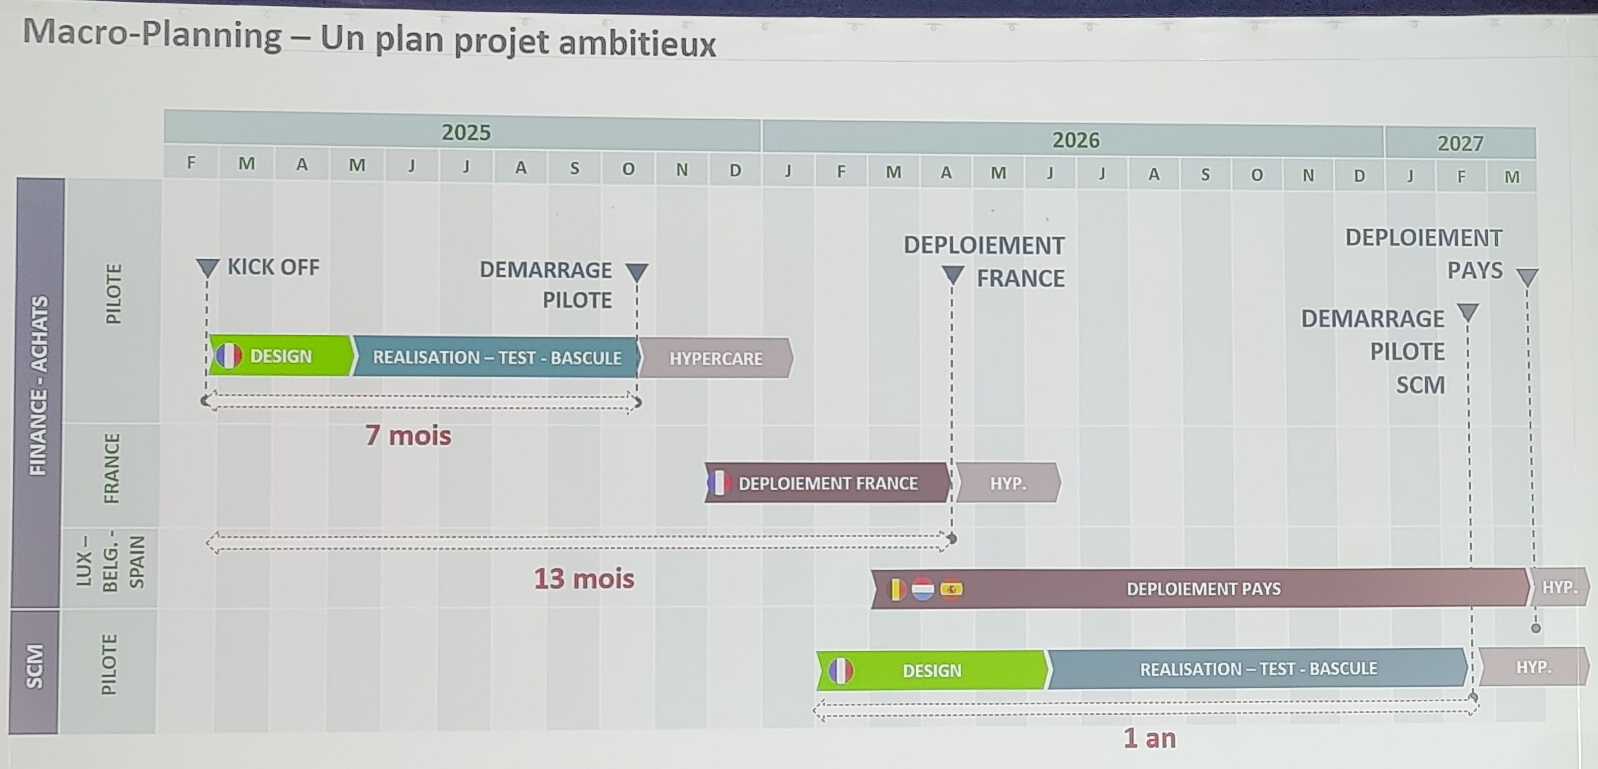The width and height of the screenshot is (1598, 769).
Task: Click the "1 an" duration label
Action: pyautogui.click(x=1149, y=738)
